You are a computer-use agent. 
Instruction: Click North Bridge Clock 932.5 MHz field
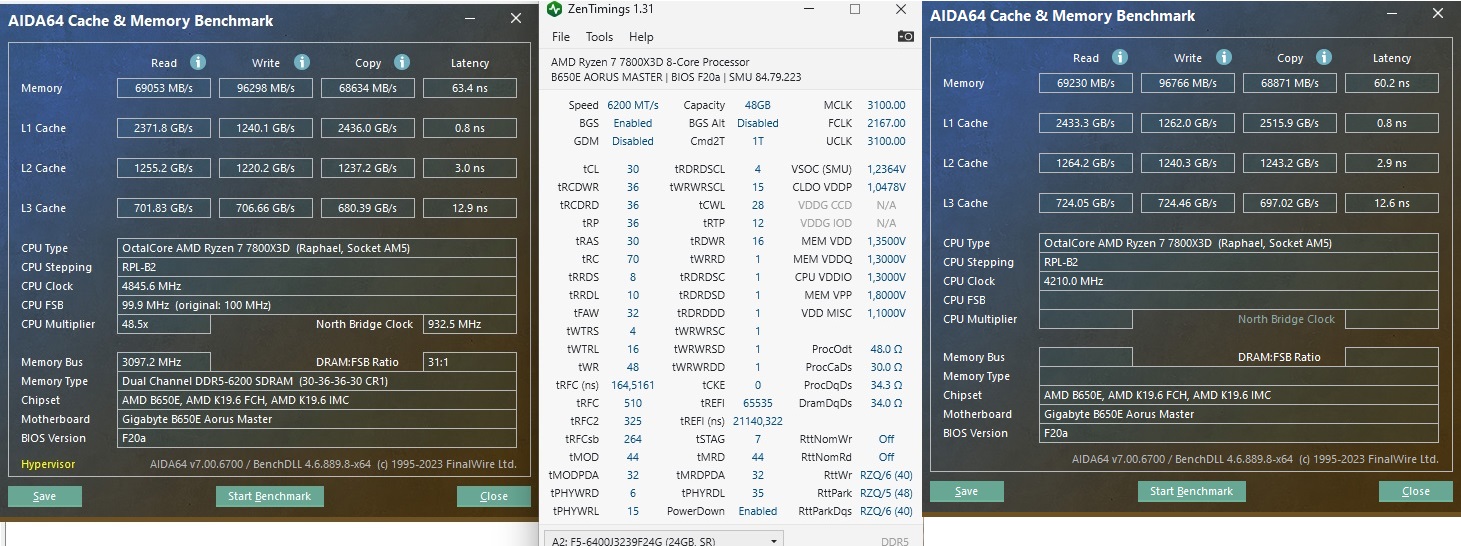point(470,324)
